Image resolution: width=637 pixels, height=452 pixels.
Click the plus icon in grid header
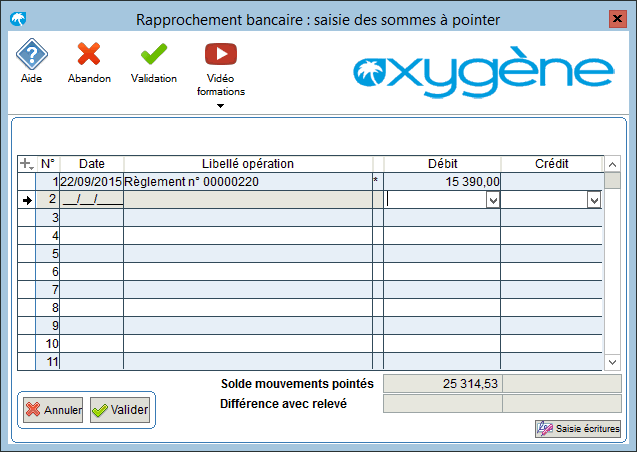click(26, 164)
